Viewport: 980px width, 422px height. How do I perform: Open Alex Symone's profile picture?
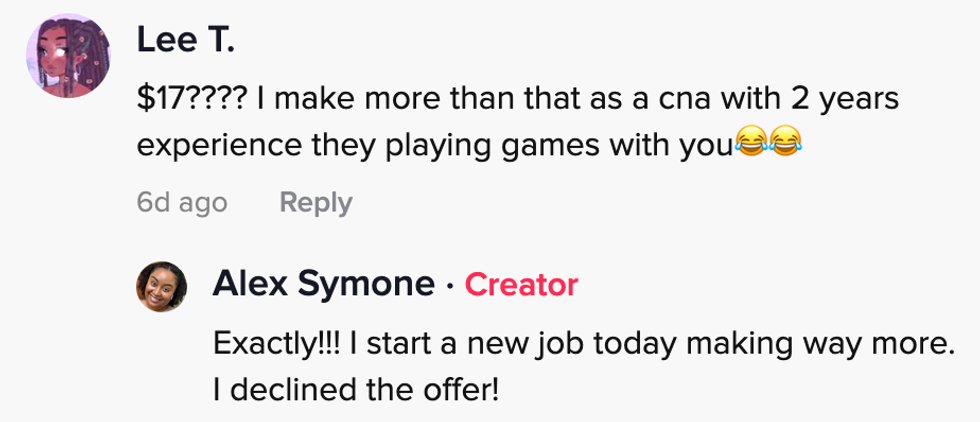point(162,286)
